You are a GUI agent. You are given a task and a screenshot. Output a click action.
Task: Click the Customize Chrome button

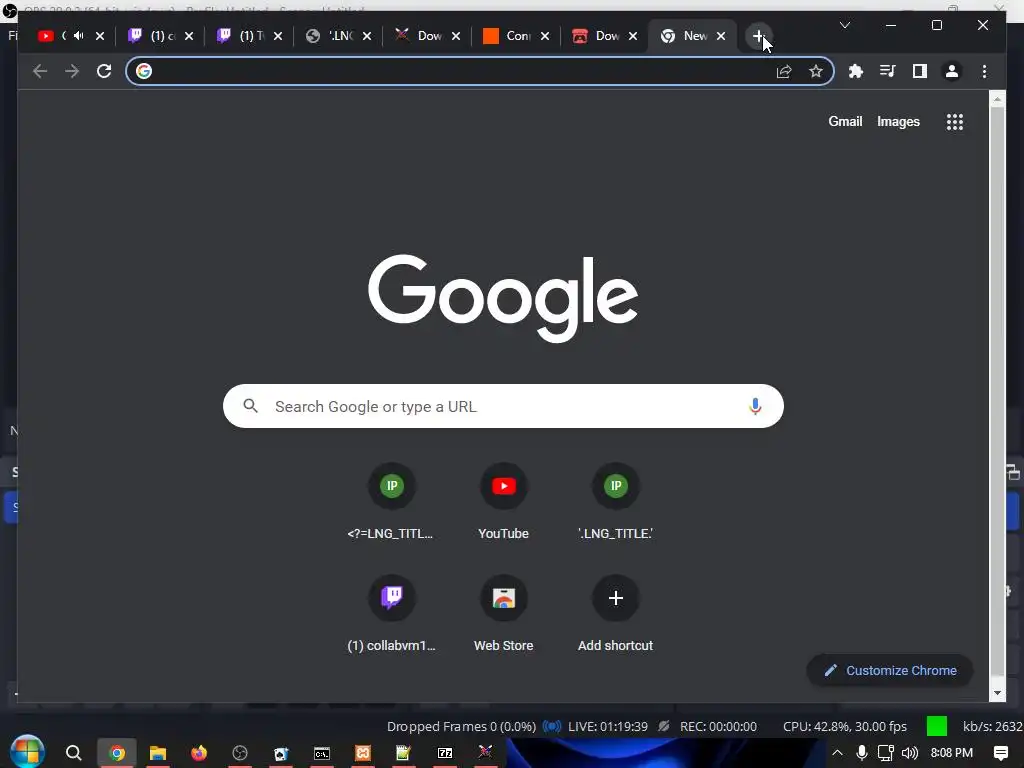[x=890, y=671]
